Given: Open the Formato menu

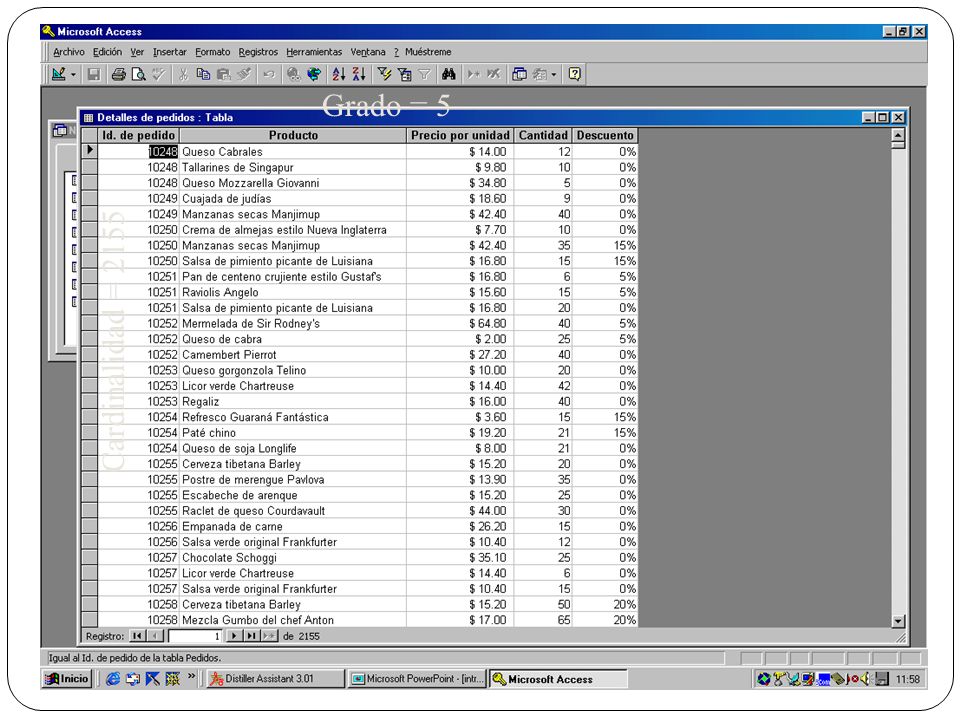Looking at the screenshot, I should [x=212, y=52].
